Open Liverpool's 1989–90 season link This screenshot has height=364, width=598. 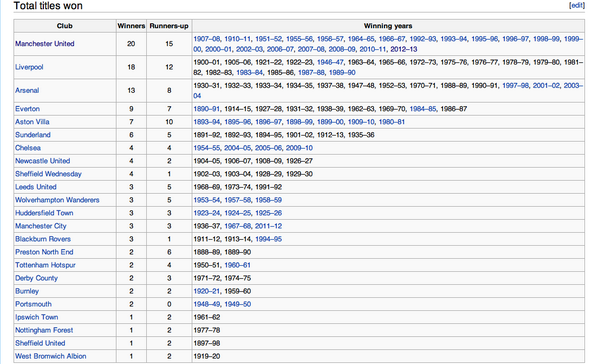(x=342, y=72)
